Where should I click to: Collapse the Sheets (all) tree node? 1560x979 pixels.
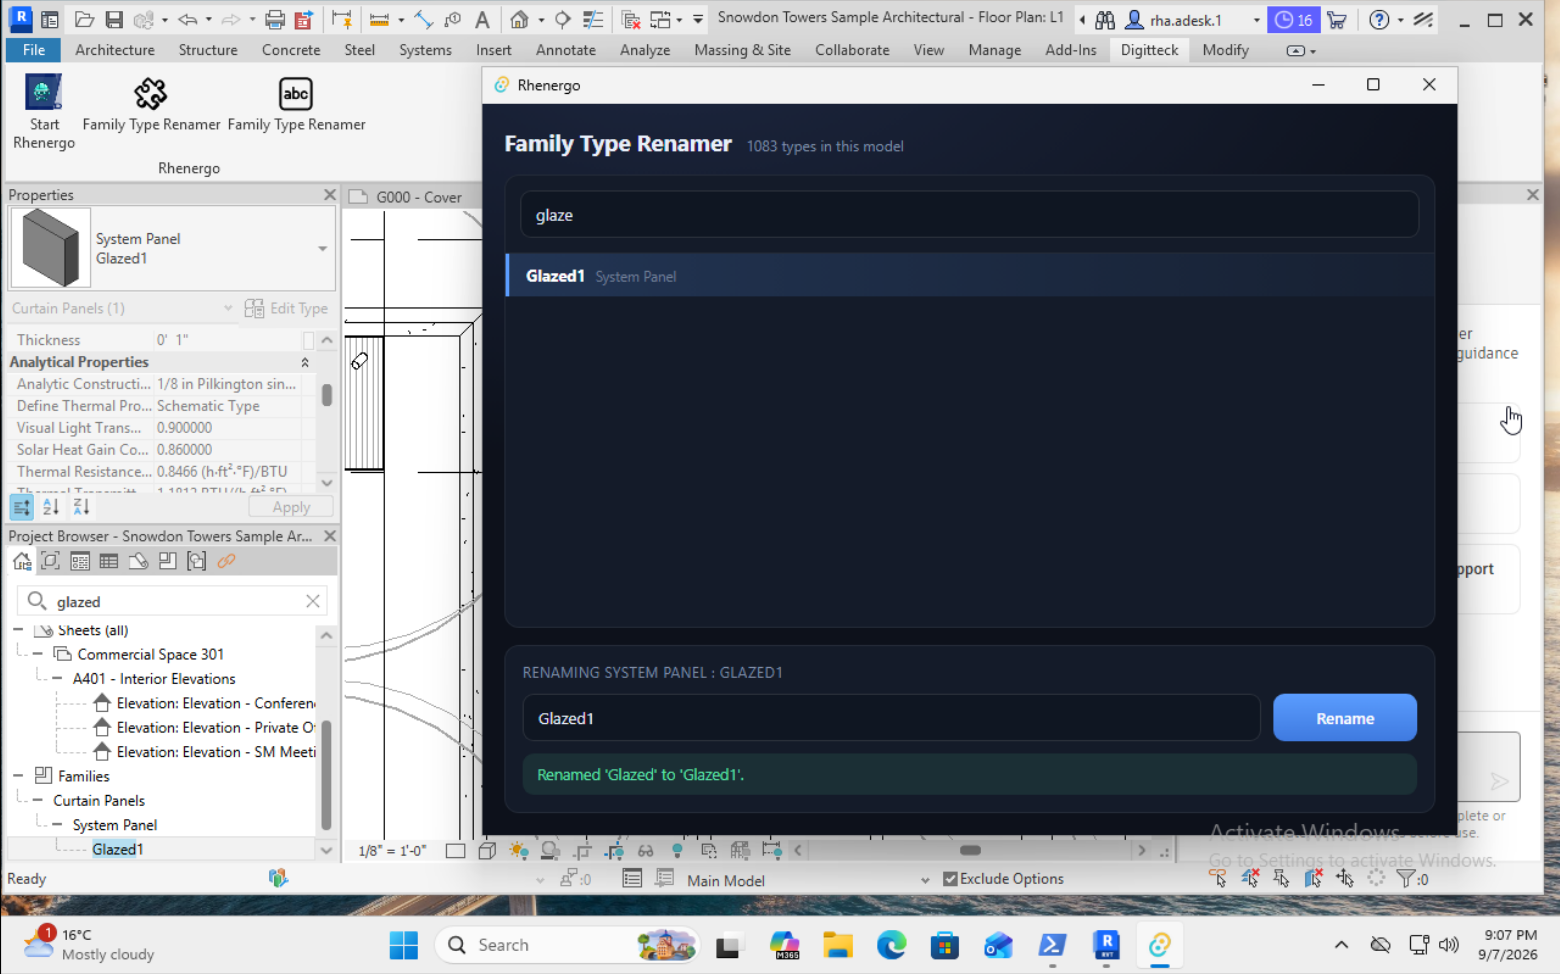[18, 631]
